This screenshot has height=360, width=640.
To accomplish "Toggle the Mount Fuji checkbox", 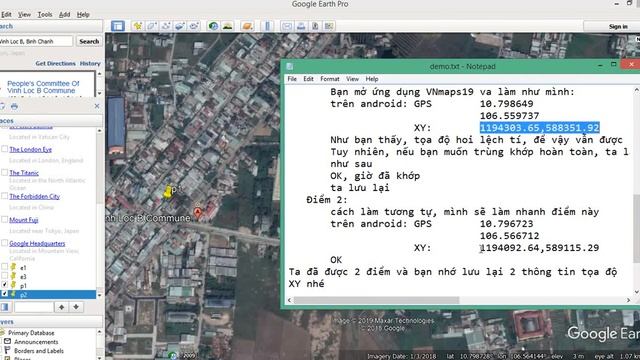I will 4,220.
